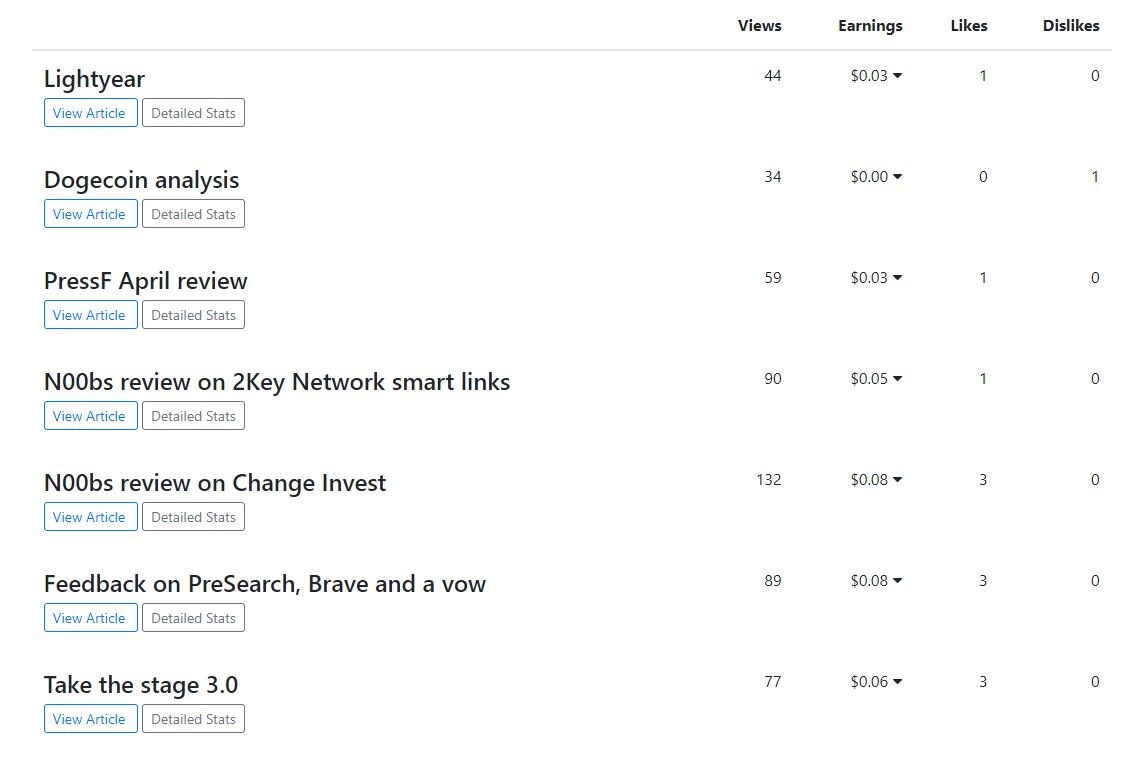View Article for Lightyear
Image resolution: width=1130 pixels, height=774 pixels.
coord(91,112)
